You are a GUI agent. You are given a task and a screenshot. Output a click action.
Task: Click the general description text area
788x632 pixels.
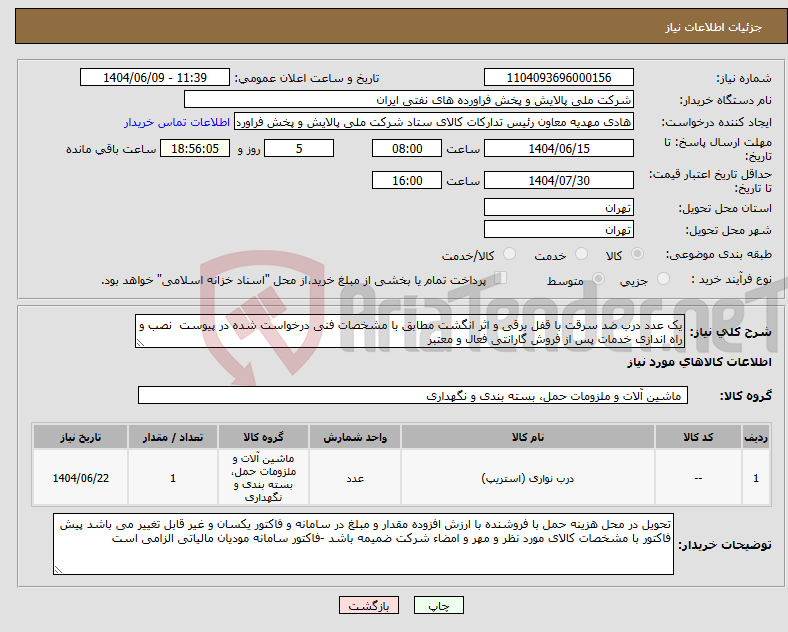410,332
